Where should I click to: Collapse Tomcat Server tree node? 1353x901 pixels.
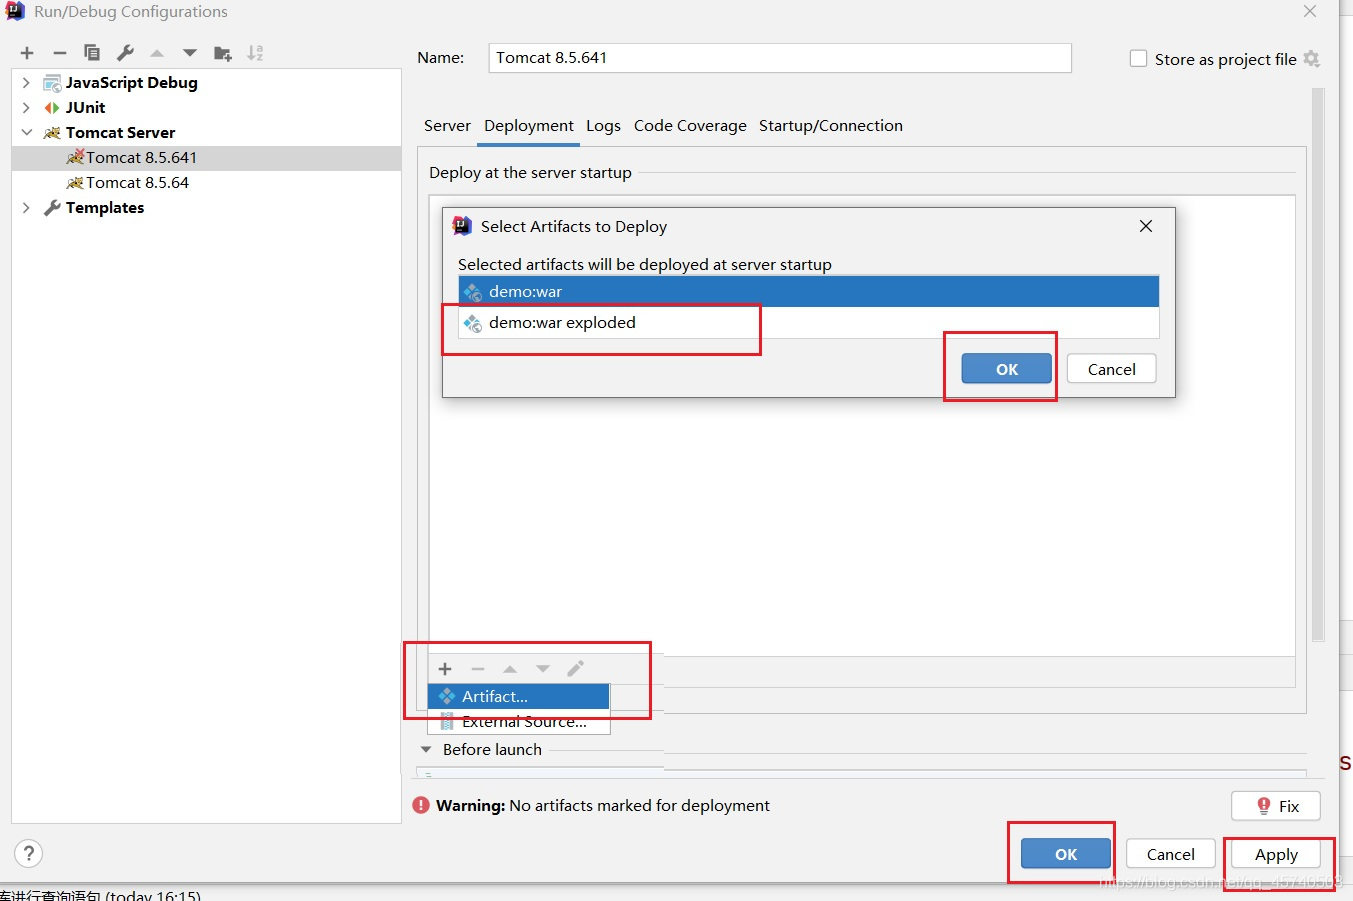[x=26, y=132]
